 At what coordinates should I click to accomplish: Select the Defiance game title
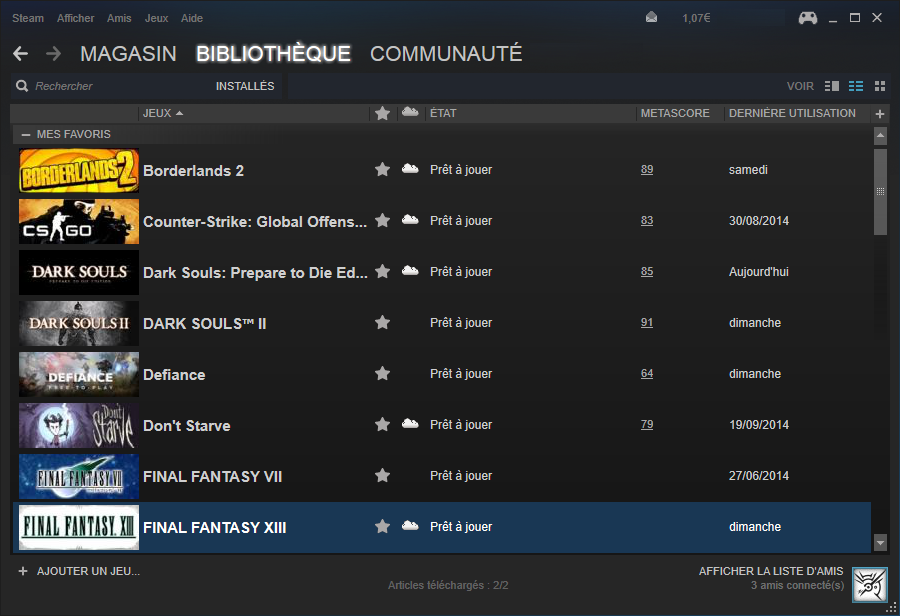tap(174, 375)
